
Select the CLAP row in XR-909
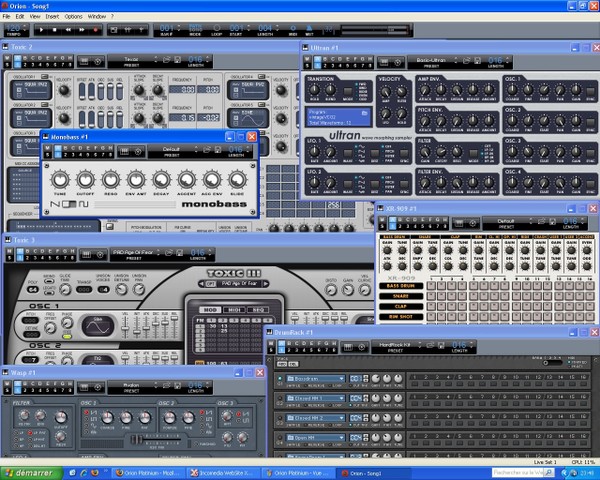[x=401, y=307]
